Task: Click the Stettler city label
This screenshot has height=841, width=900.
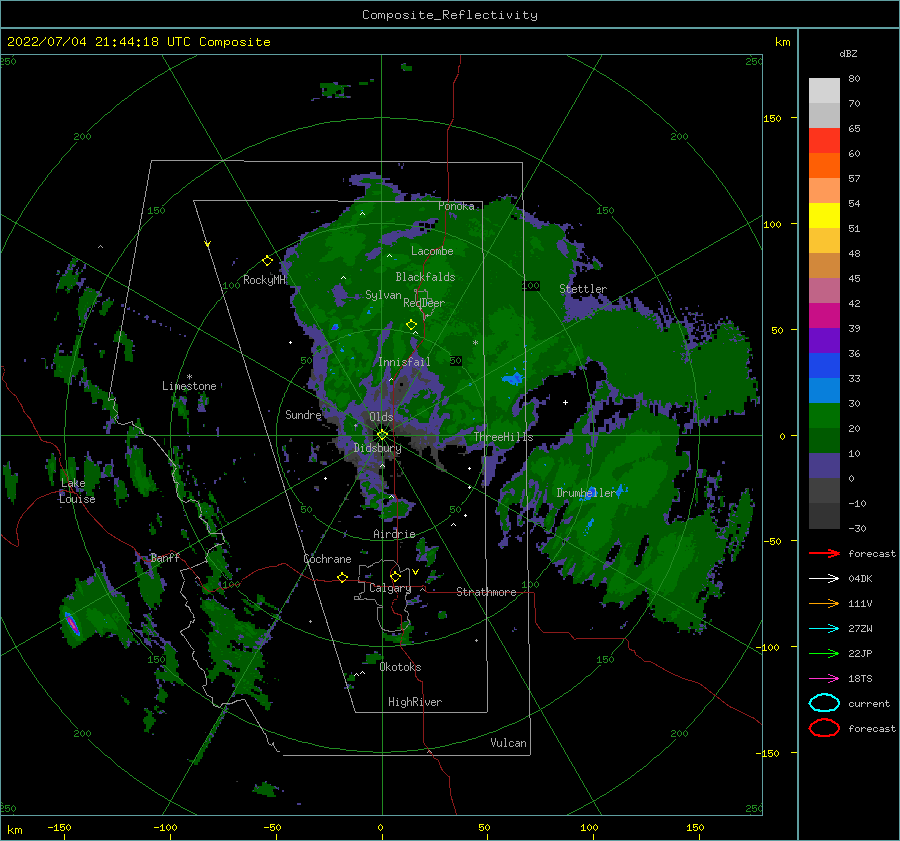Action: [583, 289]
